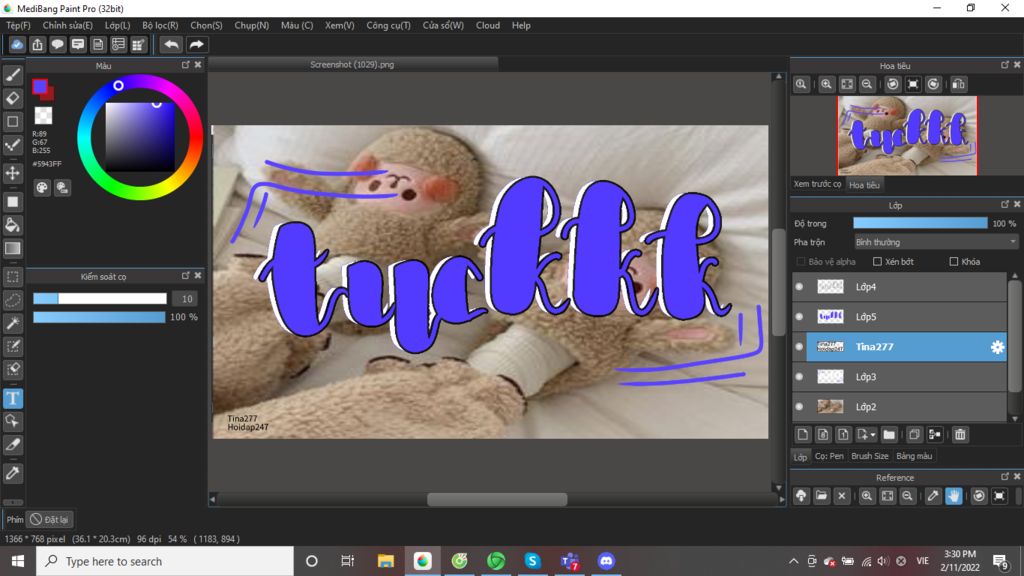Click the canvas horizontal scrollbar

(497, 500)
